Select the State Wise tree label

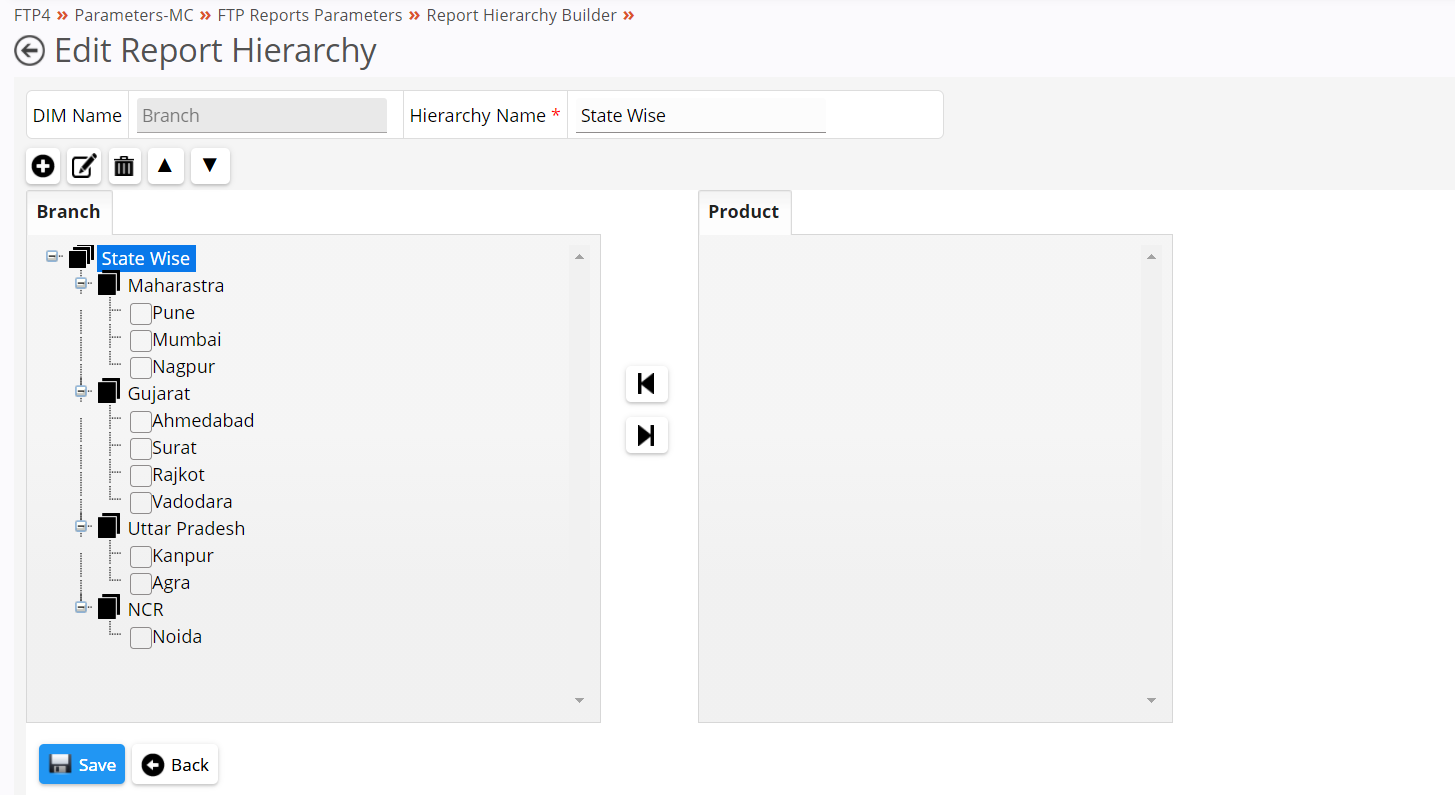[x=146, y=258]
